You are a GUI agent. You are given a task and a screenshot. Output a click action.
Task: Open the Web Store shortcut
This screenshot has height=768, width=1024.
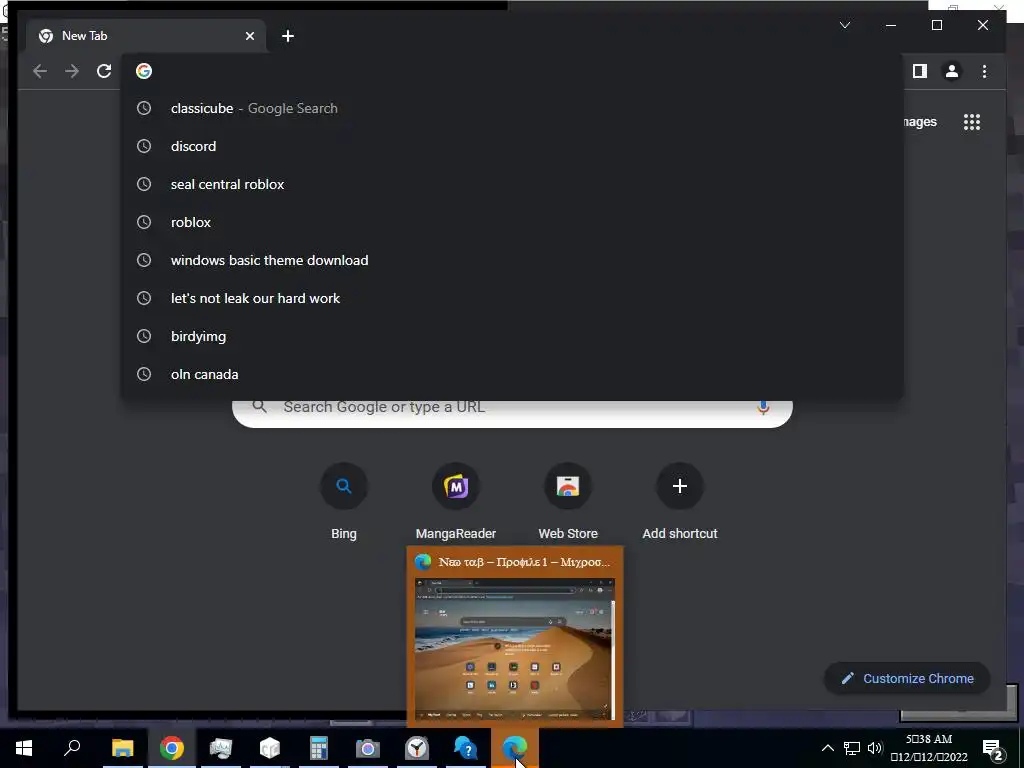click(x=568, y=502)
